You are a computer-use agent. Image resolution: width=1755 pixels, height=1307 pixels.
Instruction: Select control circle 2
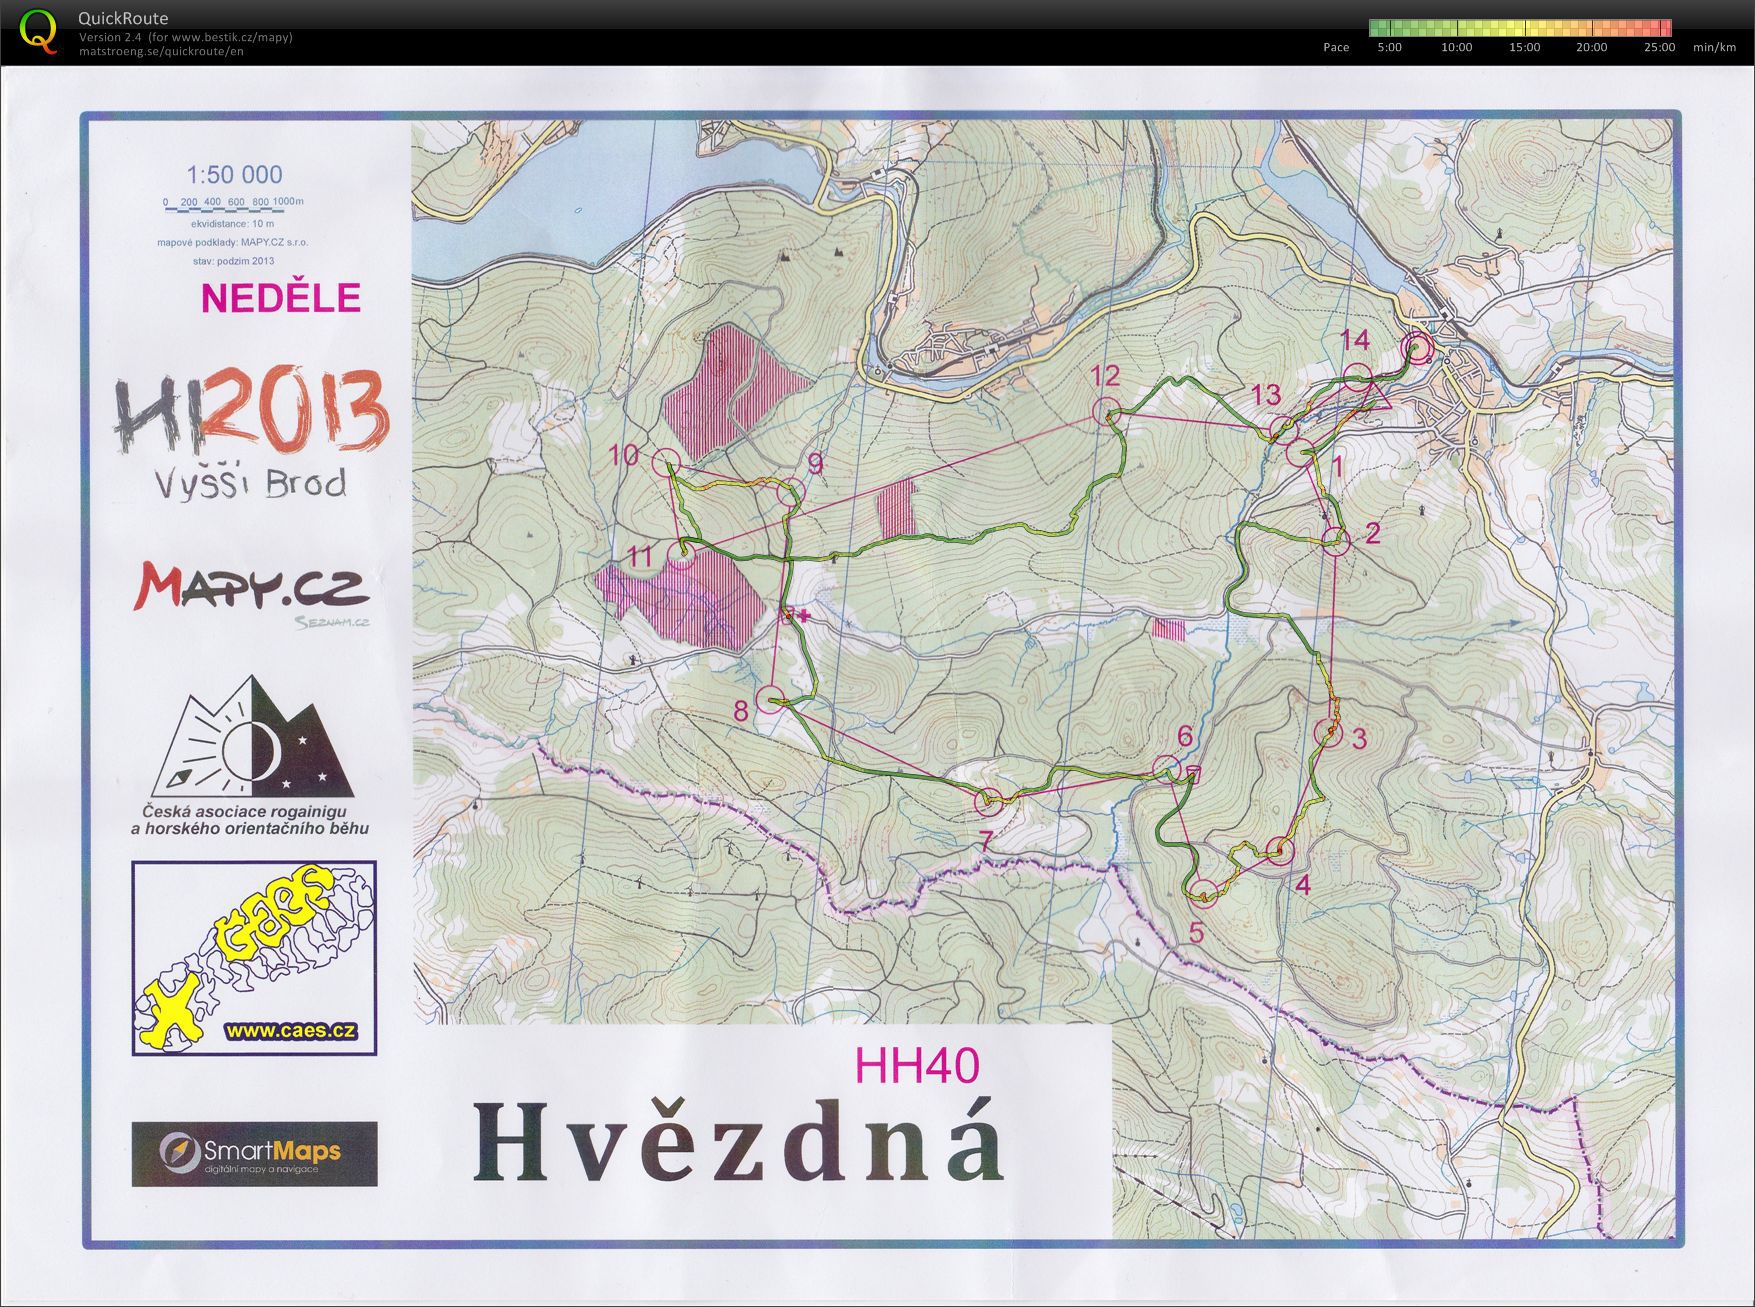[1336, 542]
